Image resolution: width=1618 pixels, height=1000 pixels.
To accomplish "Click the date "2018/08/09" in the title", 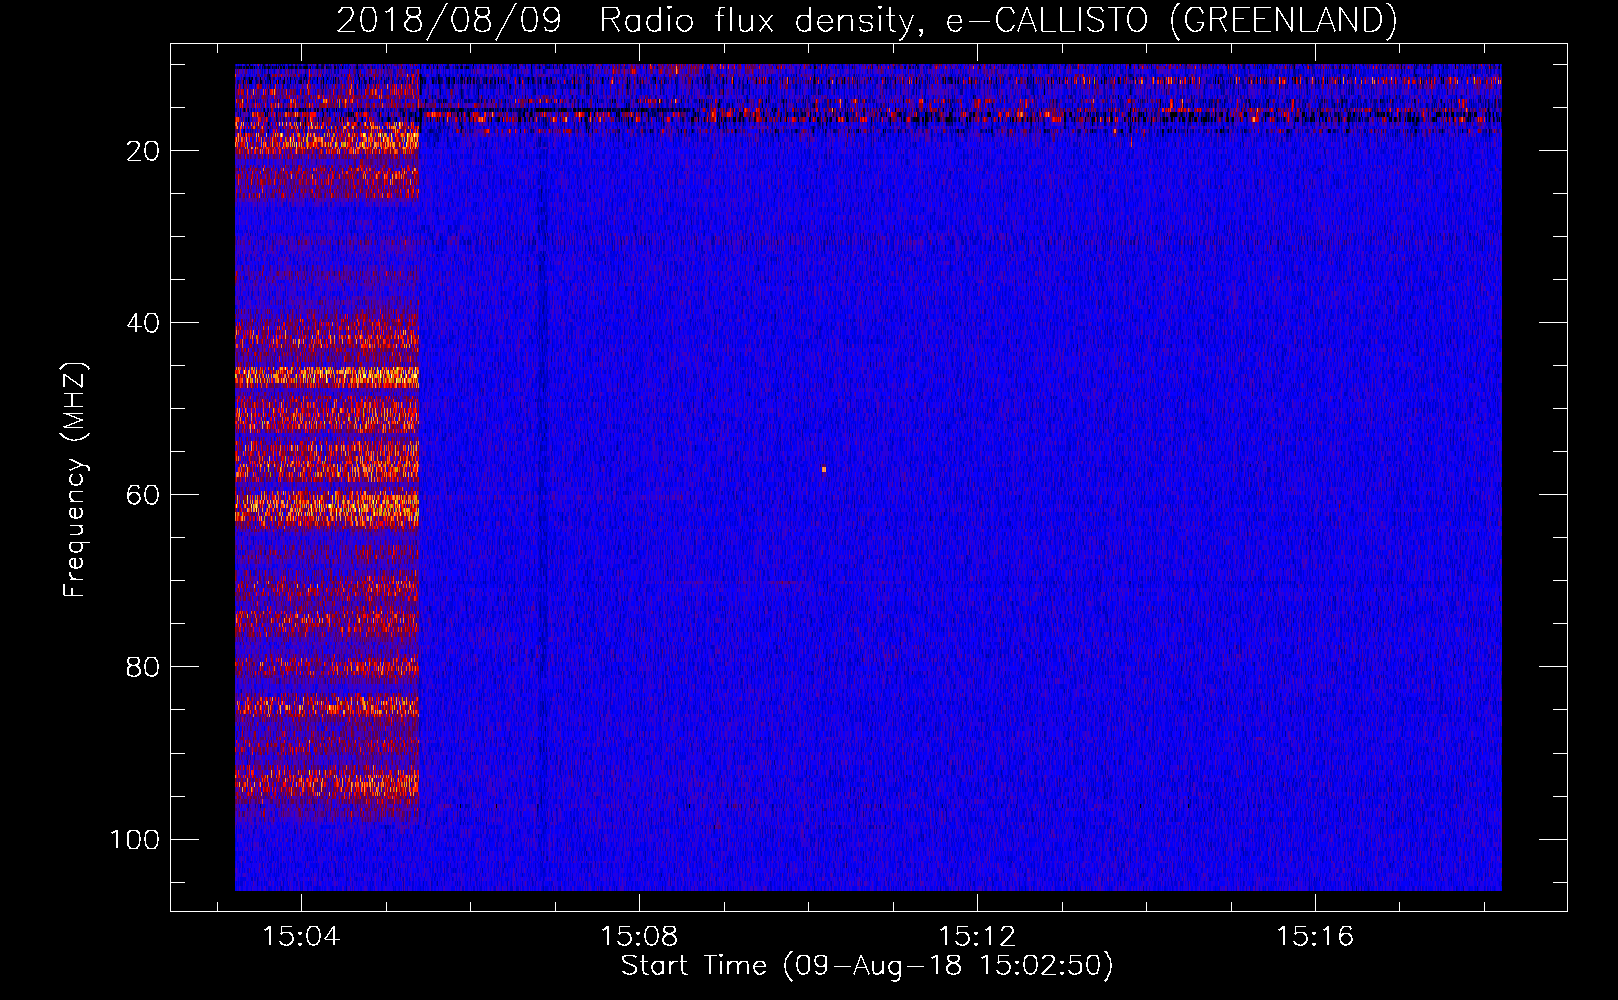I will pos(449,20).
